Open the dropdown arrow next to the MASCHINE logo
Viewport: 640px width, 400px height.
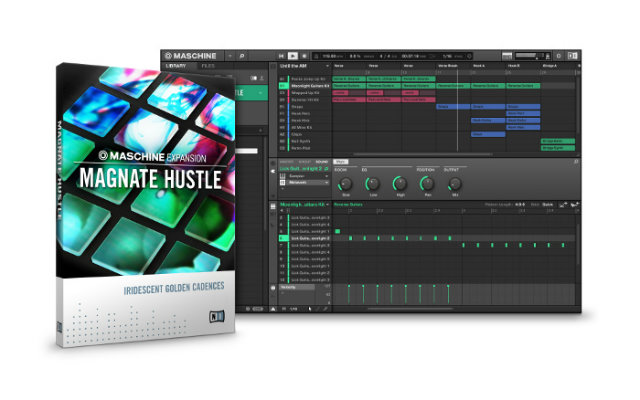click(230, 56)
